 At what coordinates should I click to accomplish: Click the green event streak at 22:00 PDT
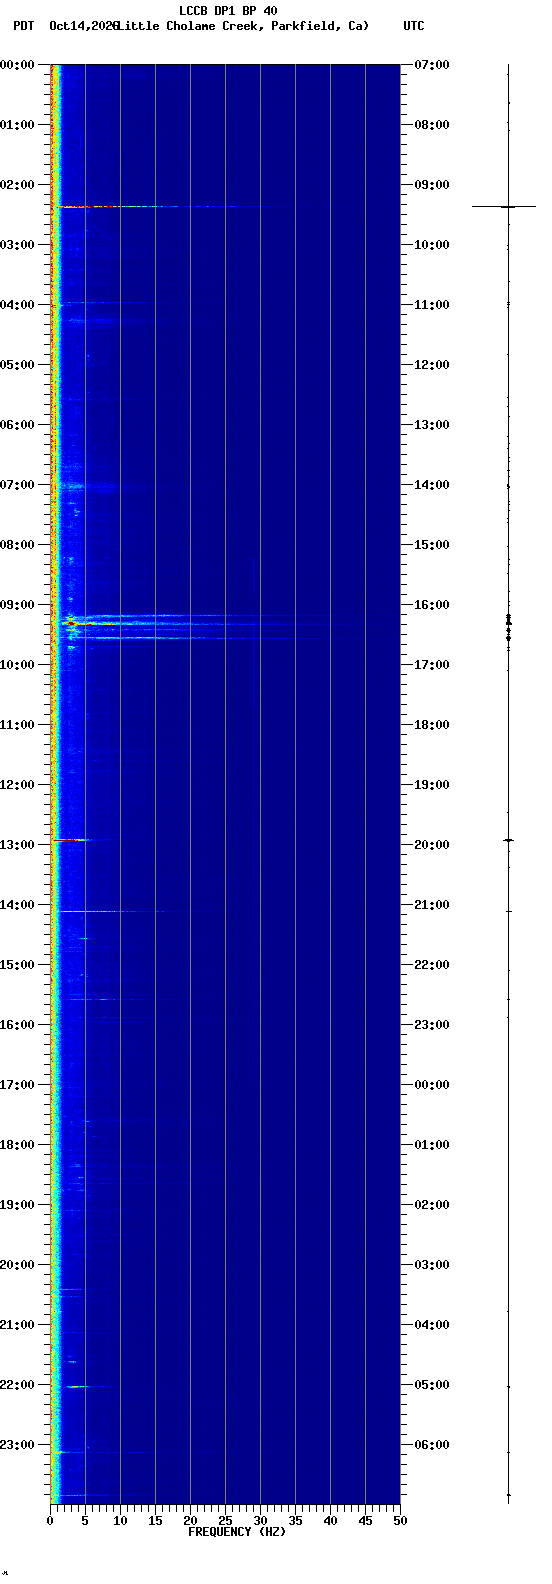pos(77,1387)
